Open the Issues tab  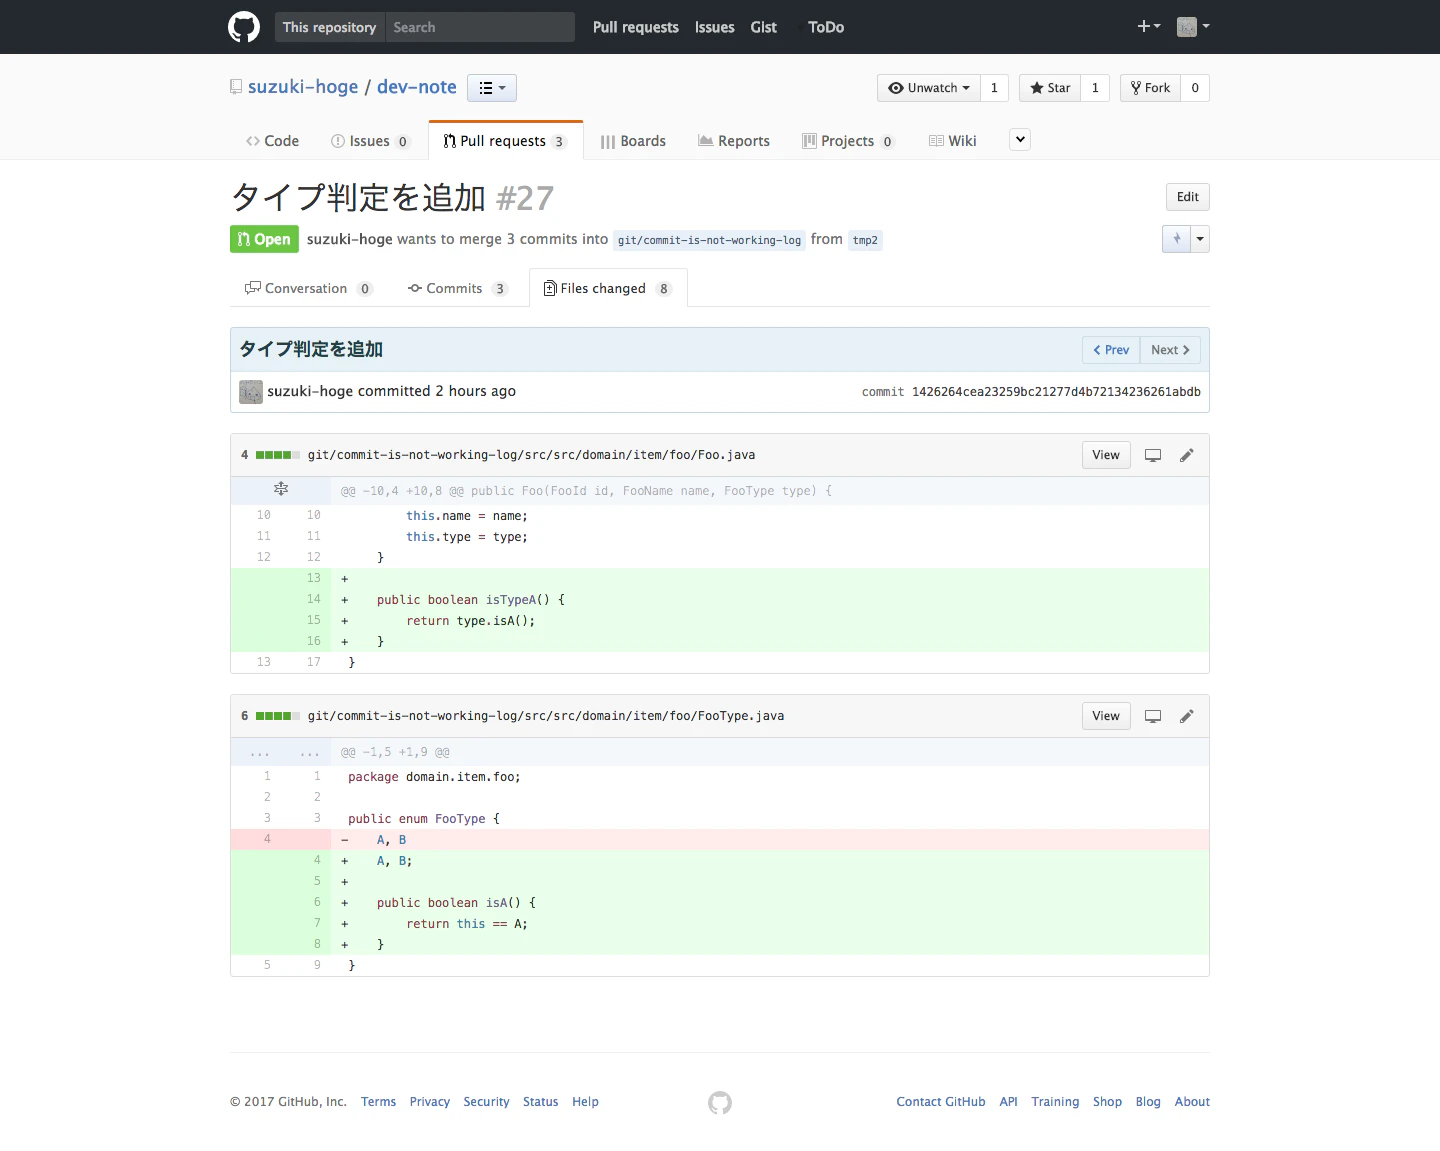(x=370, y=141)
